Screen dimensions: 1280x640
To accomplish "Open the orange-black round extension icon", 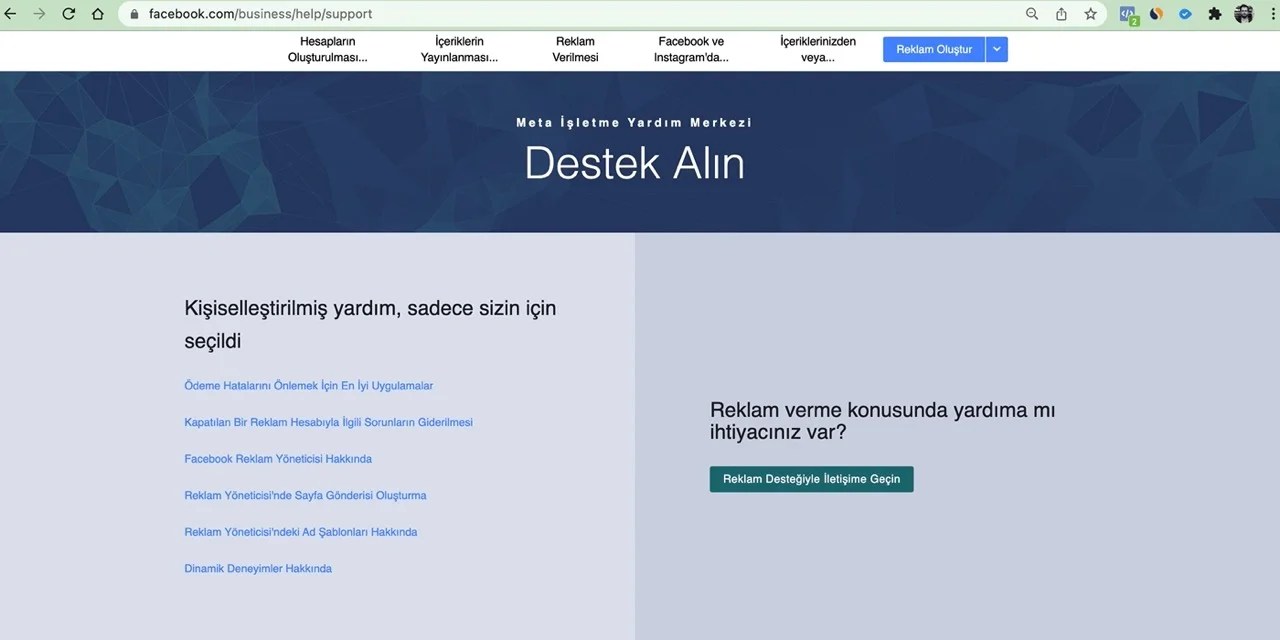I will point(1156,14).
